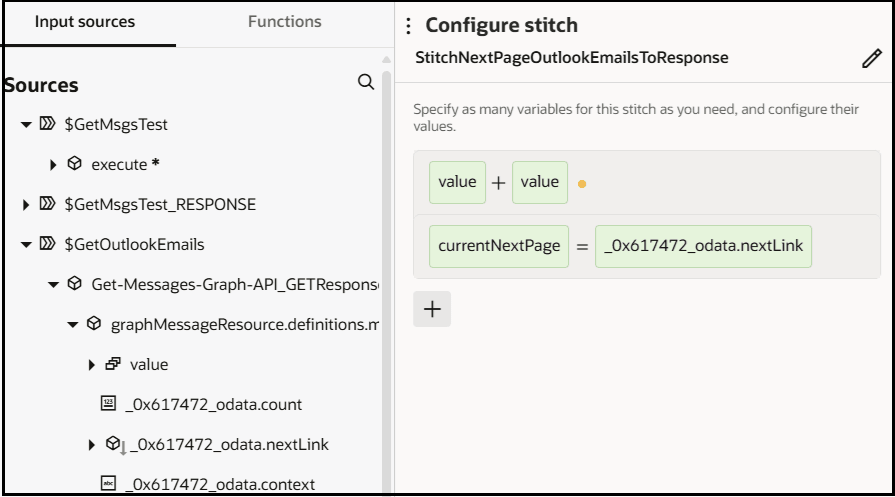Click the $GetMsgsTest_RESPONSE variable icon

[x=48, y=205]
